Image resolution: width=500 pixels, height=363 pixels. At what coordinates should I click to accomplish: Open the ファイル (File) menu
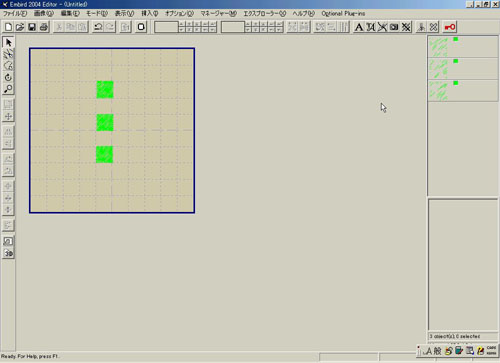coord(15,13)
